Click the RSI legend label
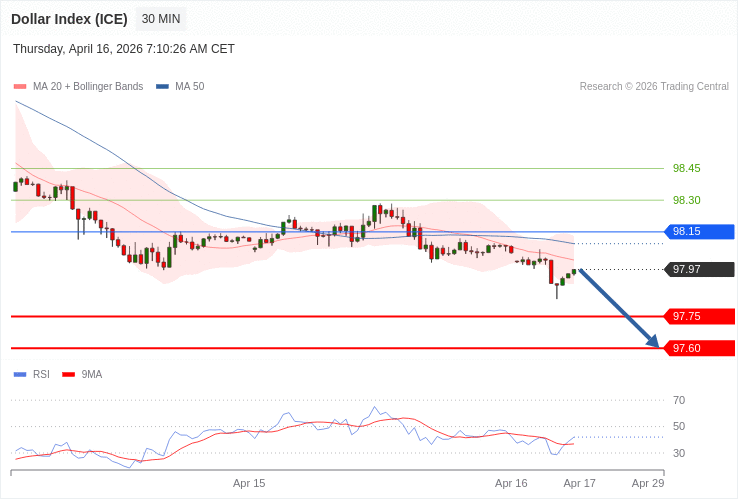This screenshot has width=738, height=500. point(41,374)
